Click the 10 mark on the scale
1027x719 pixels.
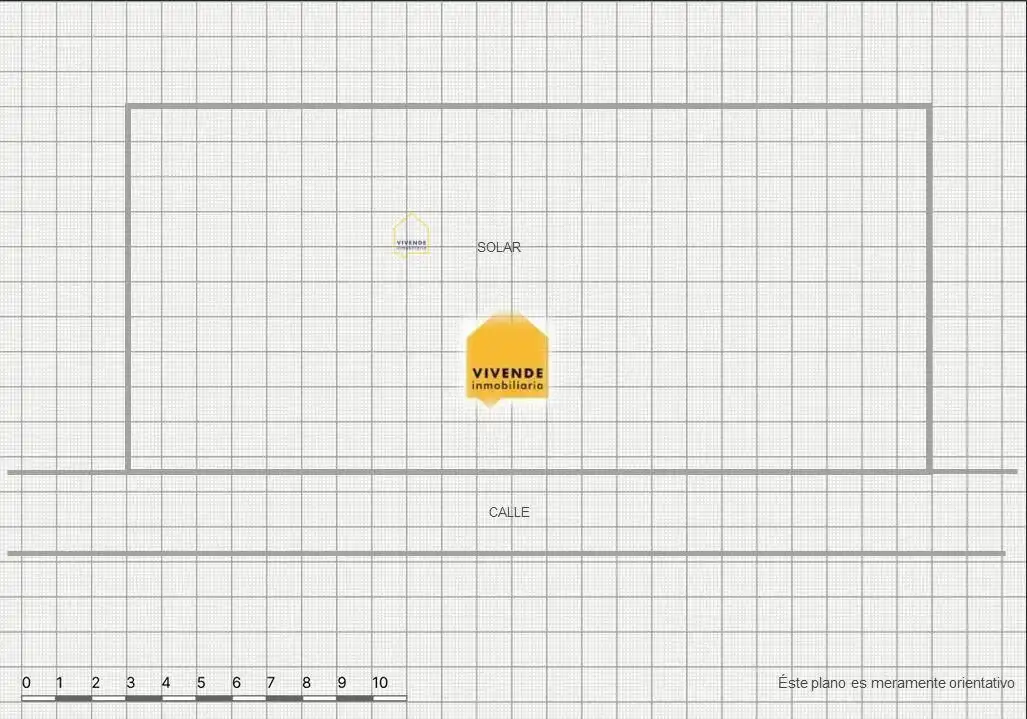(380, 683)
